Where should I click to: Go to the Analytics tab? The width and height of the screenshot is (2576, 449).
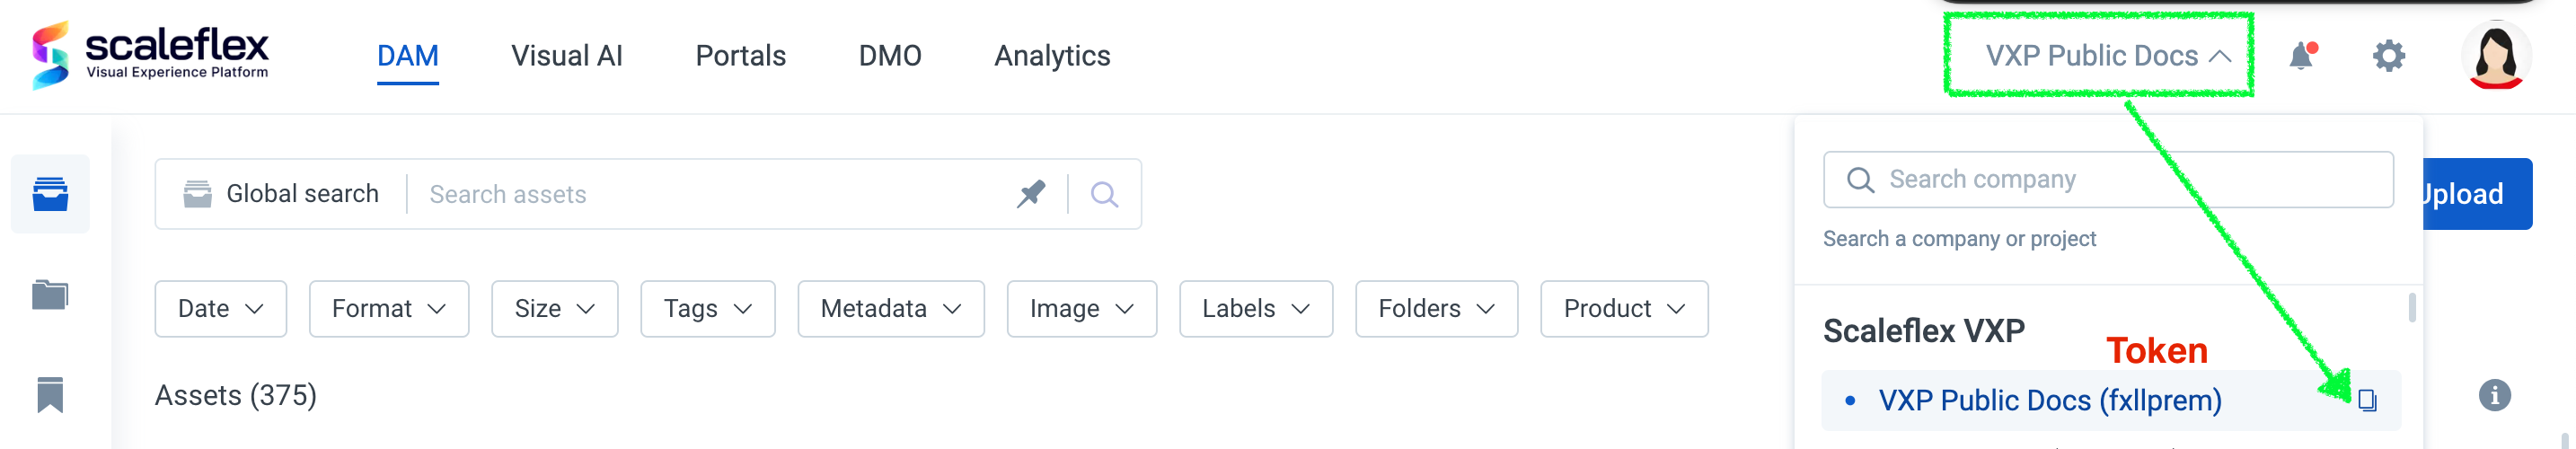click(1051, 56)
